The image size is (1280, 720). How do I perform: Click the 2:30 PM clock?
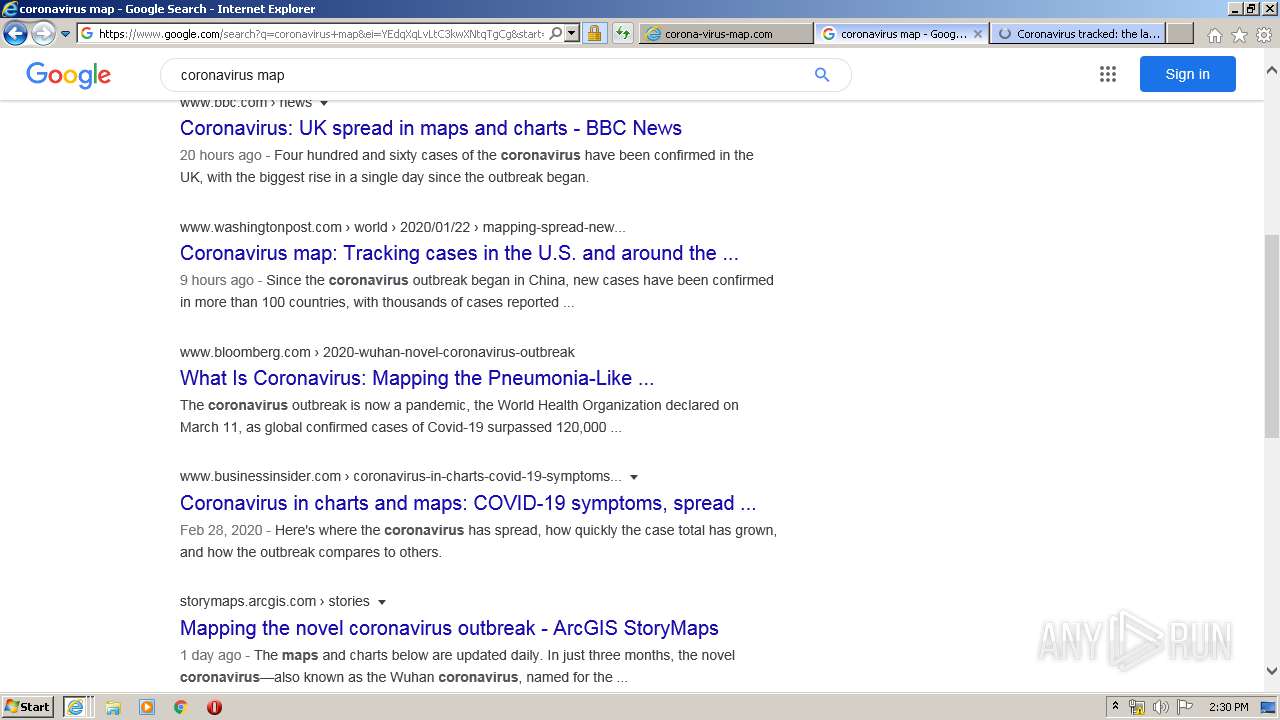1228,707
